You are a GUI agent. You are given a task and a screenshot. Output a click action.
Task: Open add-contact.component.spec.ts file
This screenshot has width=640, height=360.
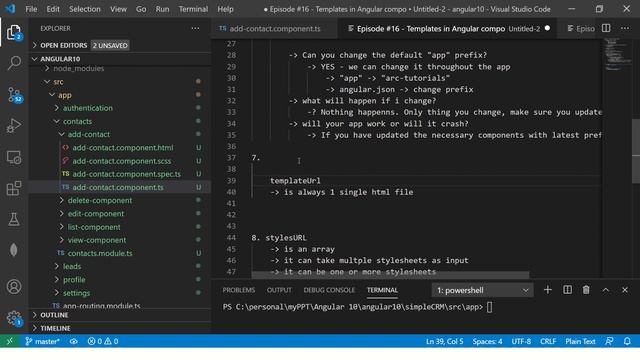[x=127, y=174]
